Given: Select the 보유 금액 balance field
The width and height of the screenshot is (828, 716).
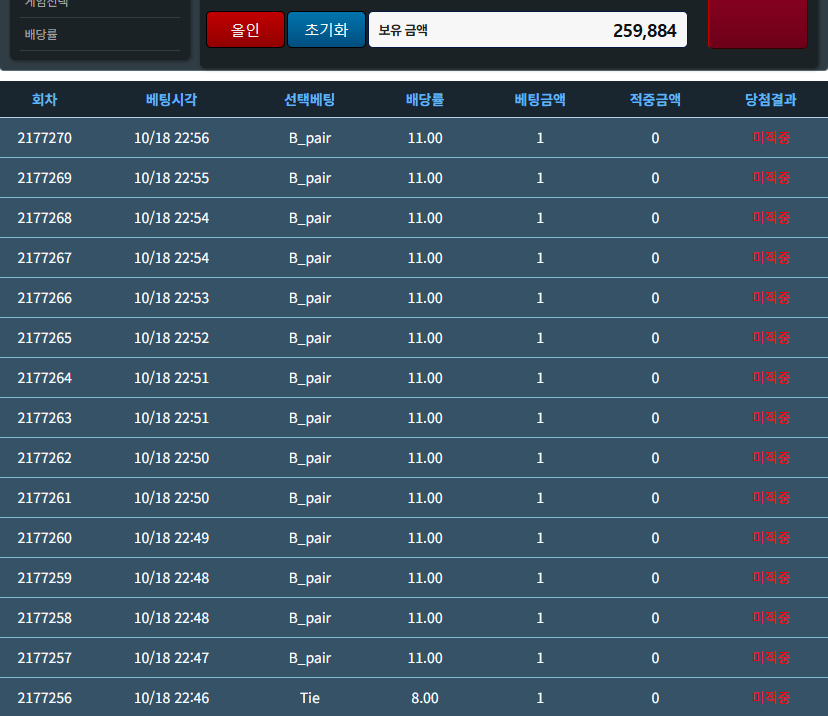Looking at the screenshot, I should tap(528, 30).
